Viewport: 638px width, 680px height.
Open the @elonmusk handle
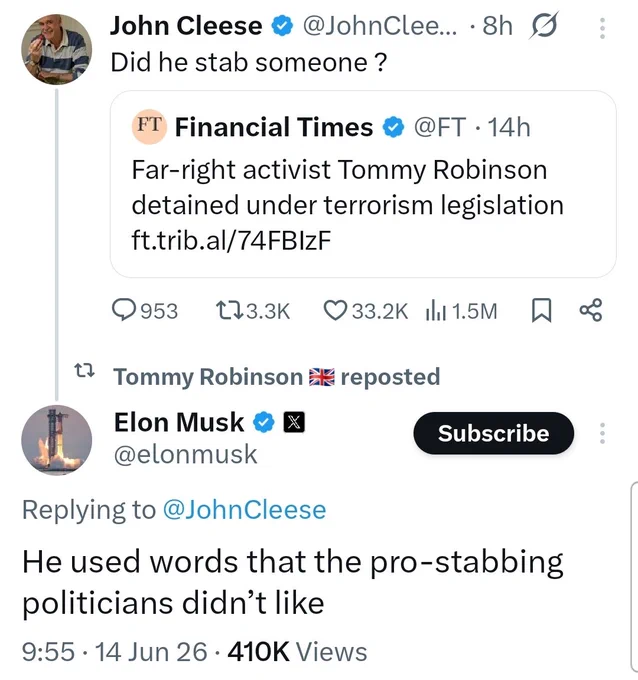click(186, 454)
